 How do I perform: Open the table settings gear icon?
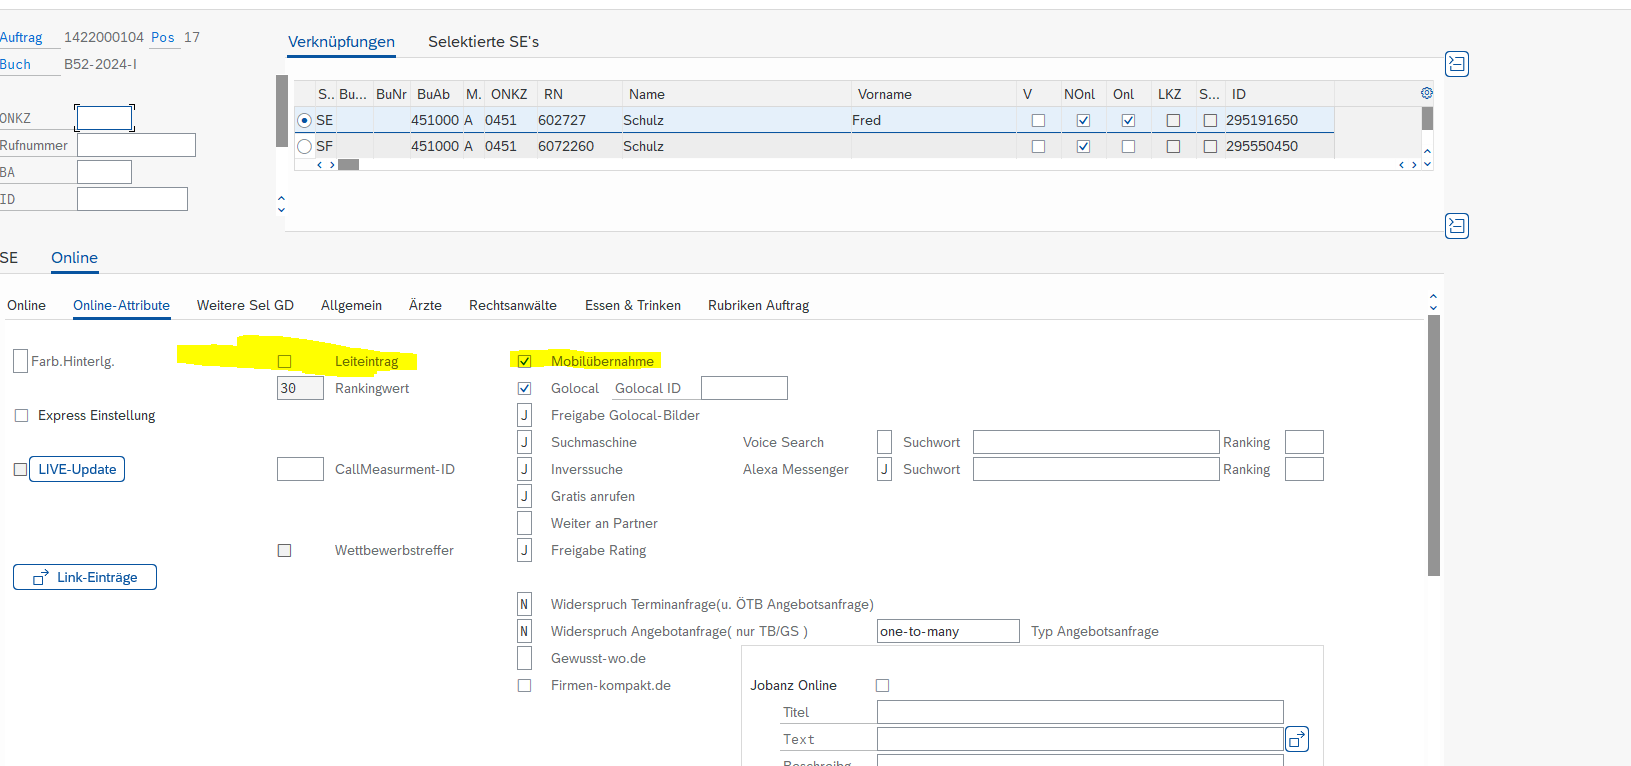click(x=1427, y=93)
